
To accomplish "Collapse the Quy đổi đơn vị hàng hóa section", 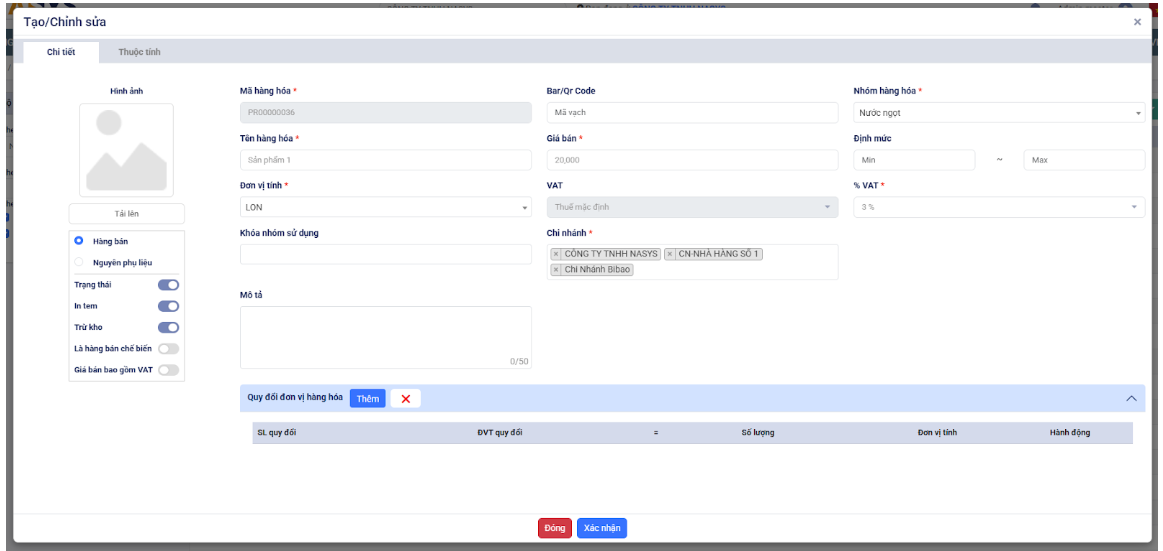I will [x=1131, y=398].
